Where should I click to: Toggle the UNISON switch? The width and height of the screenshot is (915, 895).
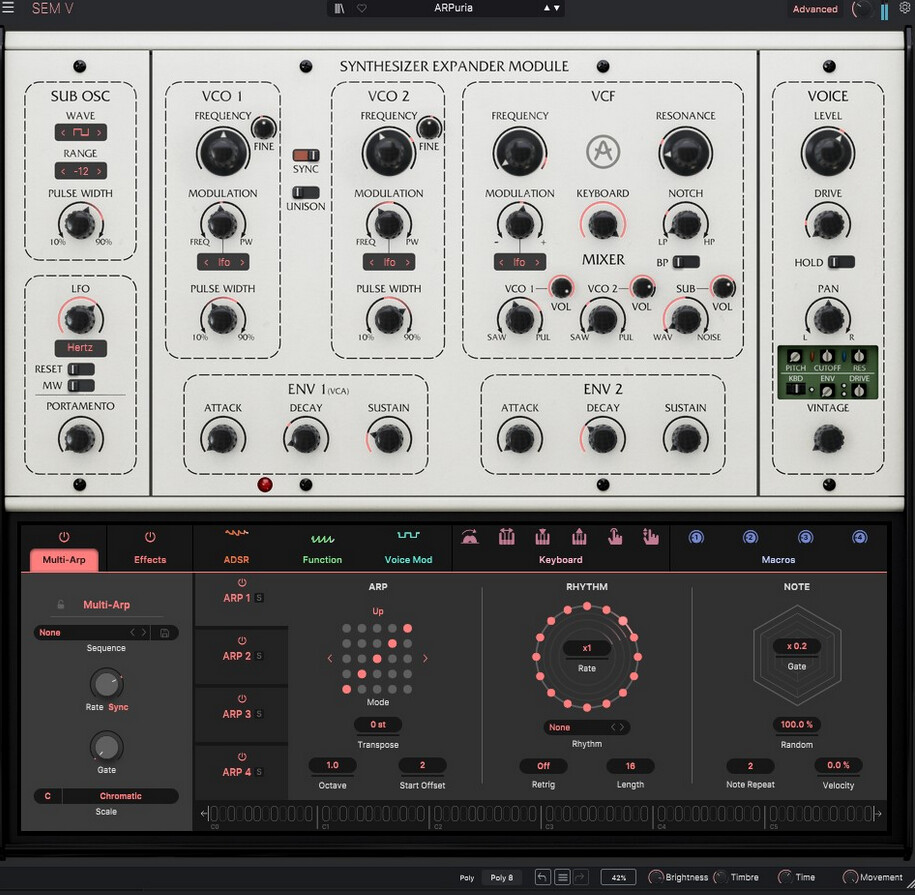[x=306, y=192]
